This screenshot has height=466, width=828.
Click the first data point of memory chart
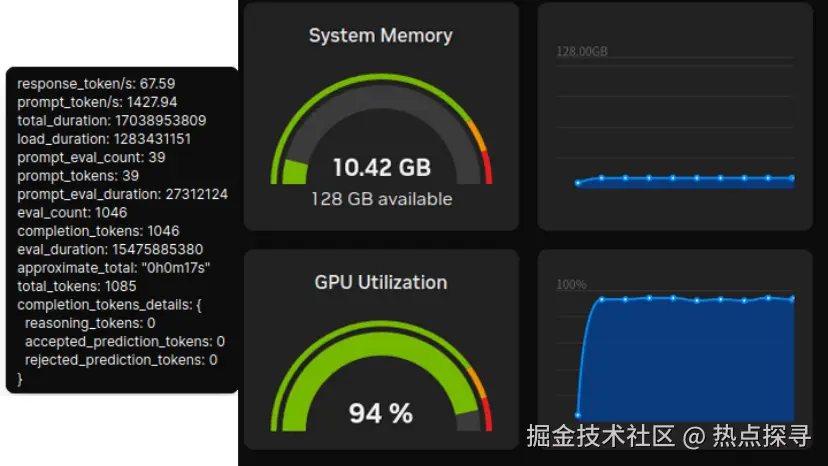[578, 183]
